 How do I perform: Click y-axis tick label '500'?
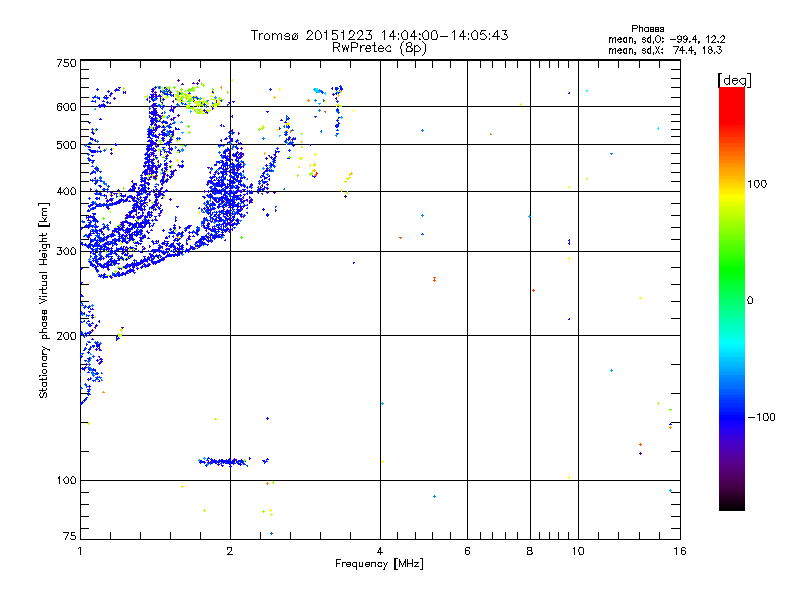[x=66, y=145]
